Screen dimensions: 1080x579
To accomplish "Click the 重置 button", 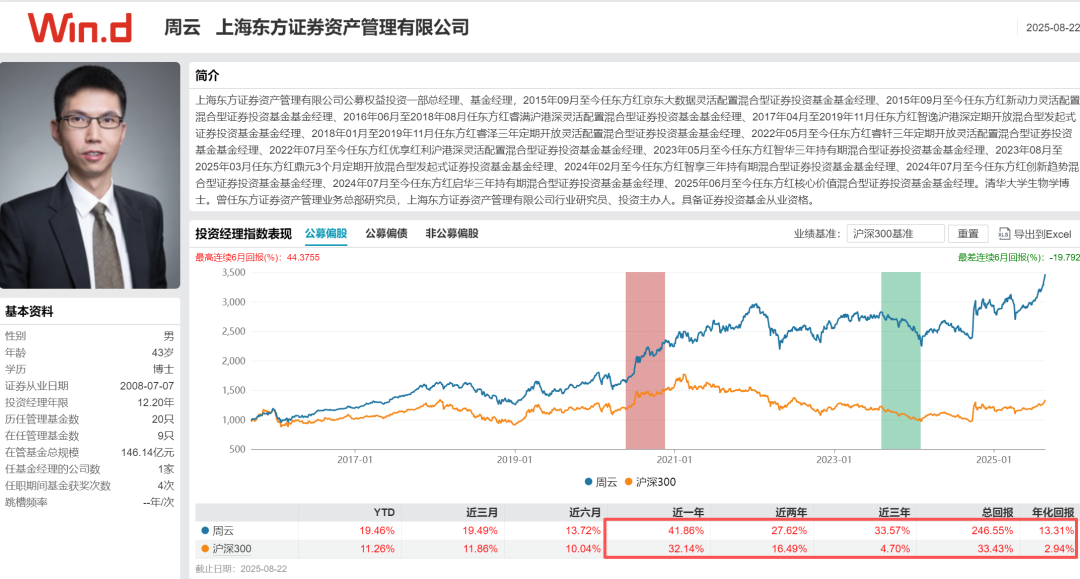I will click(968, 234).
